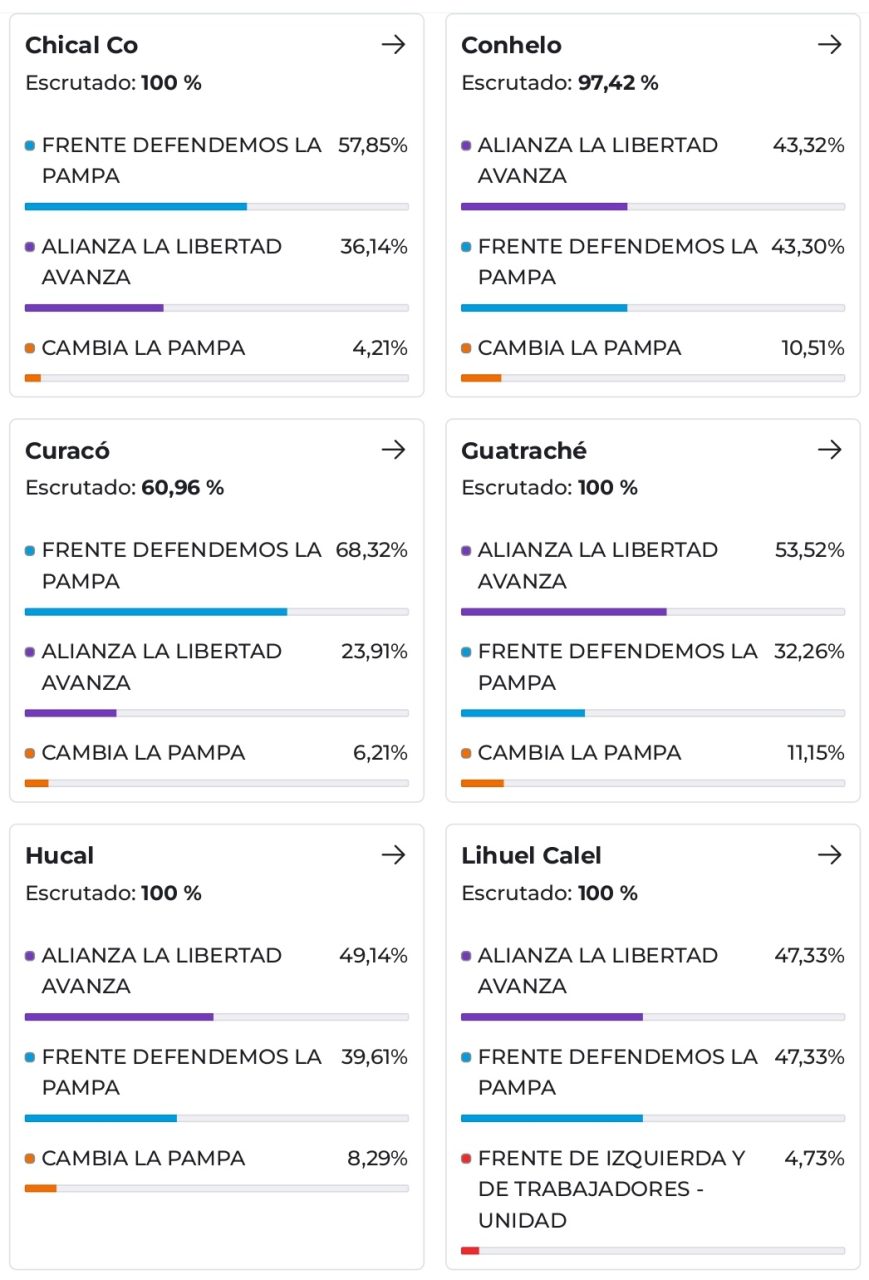
Task: Click the Conhelo arrow icon
Action: point(830,45)
